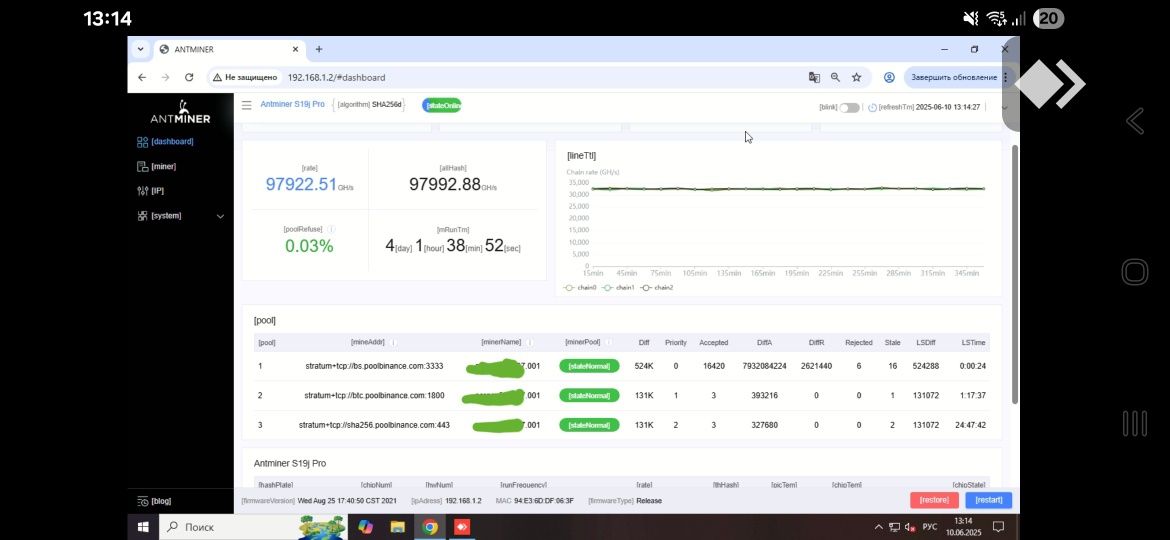The height and width of the screenshot is (540, 1170).
Task: Expand the system submenu in sidebar
Action: coord(181,216)
